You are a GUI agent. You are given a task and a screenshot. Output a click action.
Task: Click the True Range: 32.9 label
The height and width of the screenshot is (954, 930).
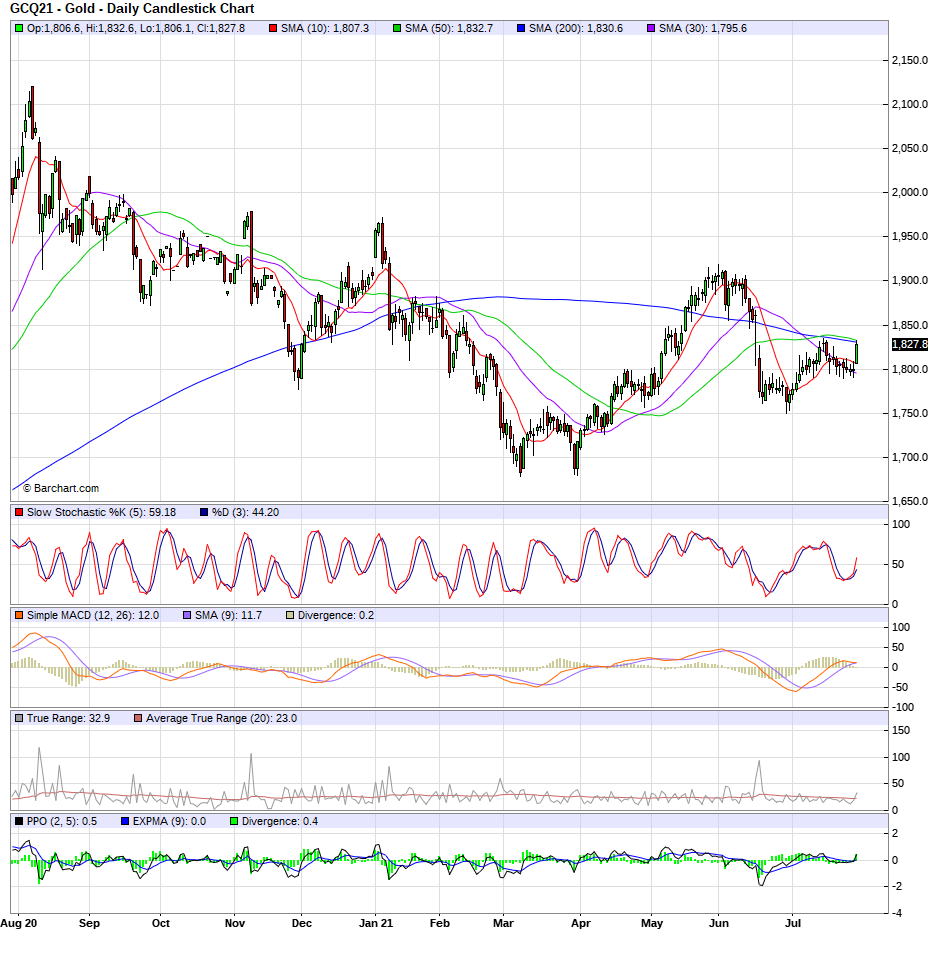(68, 718)
